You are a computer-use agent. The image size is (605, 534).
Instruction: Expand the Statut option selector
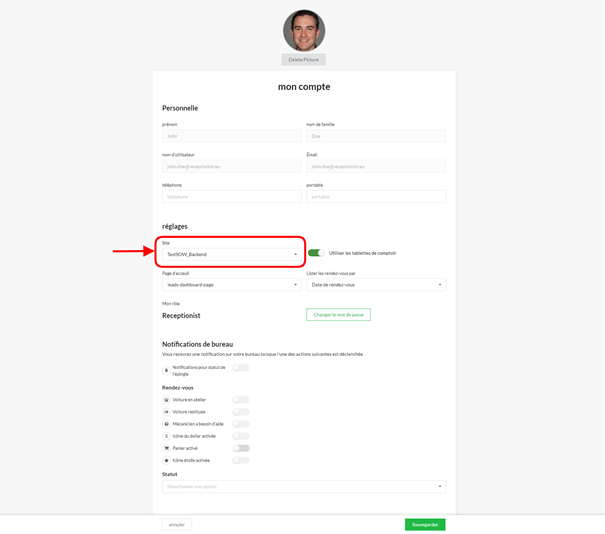[303, 487]
